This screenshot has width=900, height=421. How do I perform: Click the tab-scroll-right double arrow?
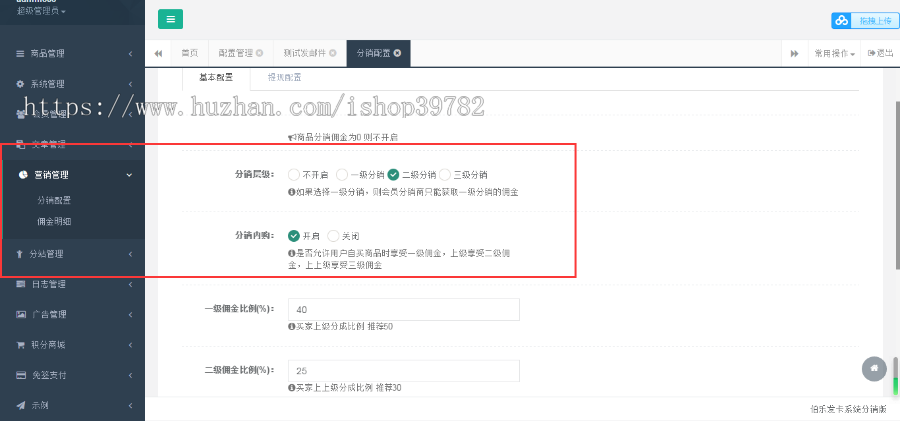pyautogui.click(x=795, y=53)
